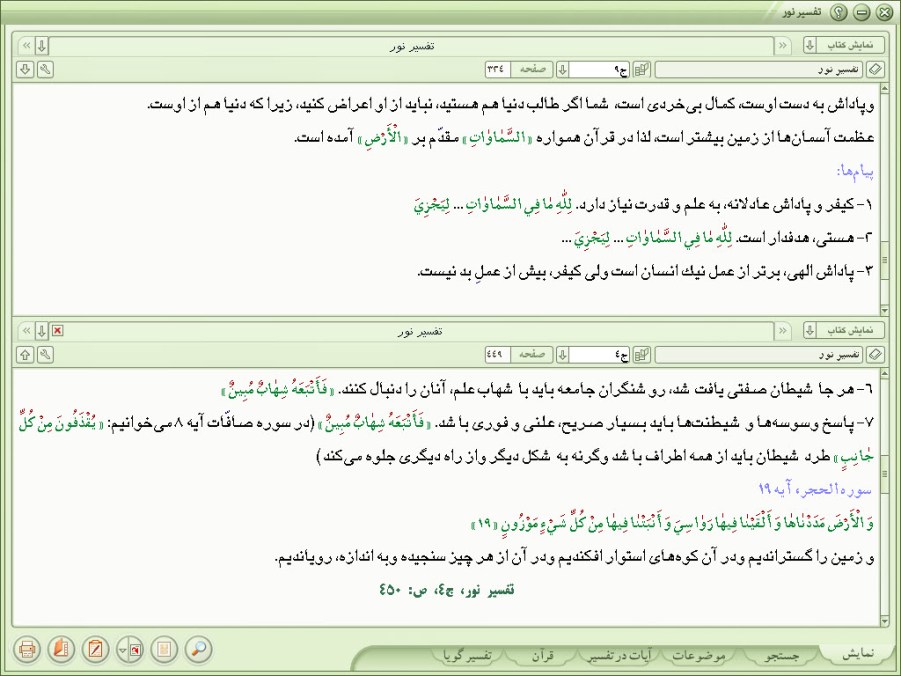
Task: Switch to the نمایش tab
Action: tap(858, 654)
